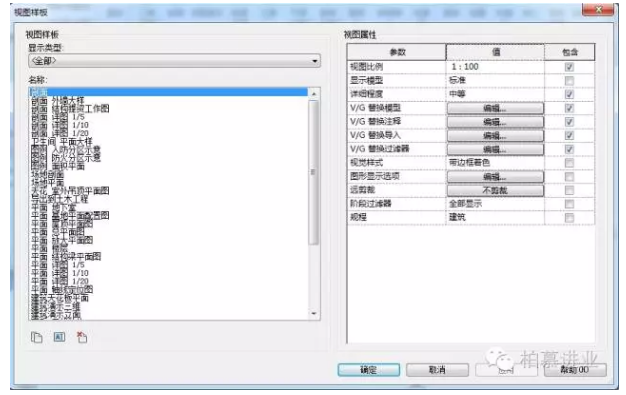626x395 pixels.
Task: Click the template list scroll up arrow
Action: click(x=314, y=93)
